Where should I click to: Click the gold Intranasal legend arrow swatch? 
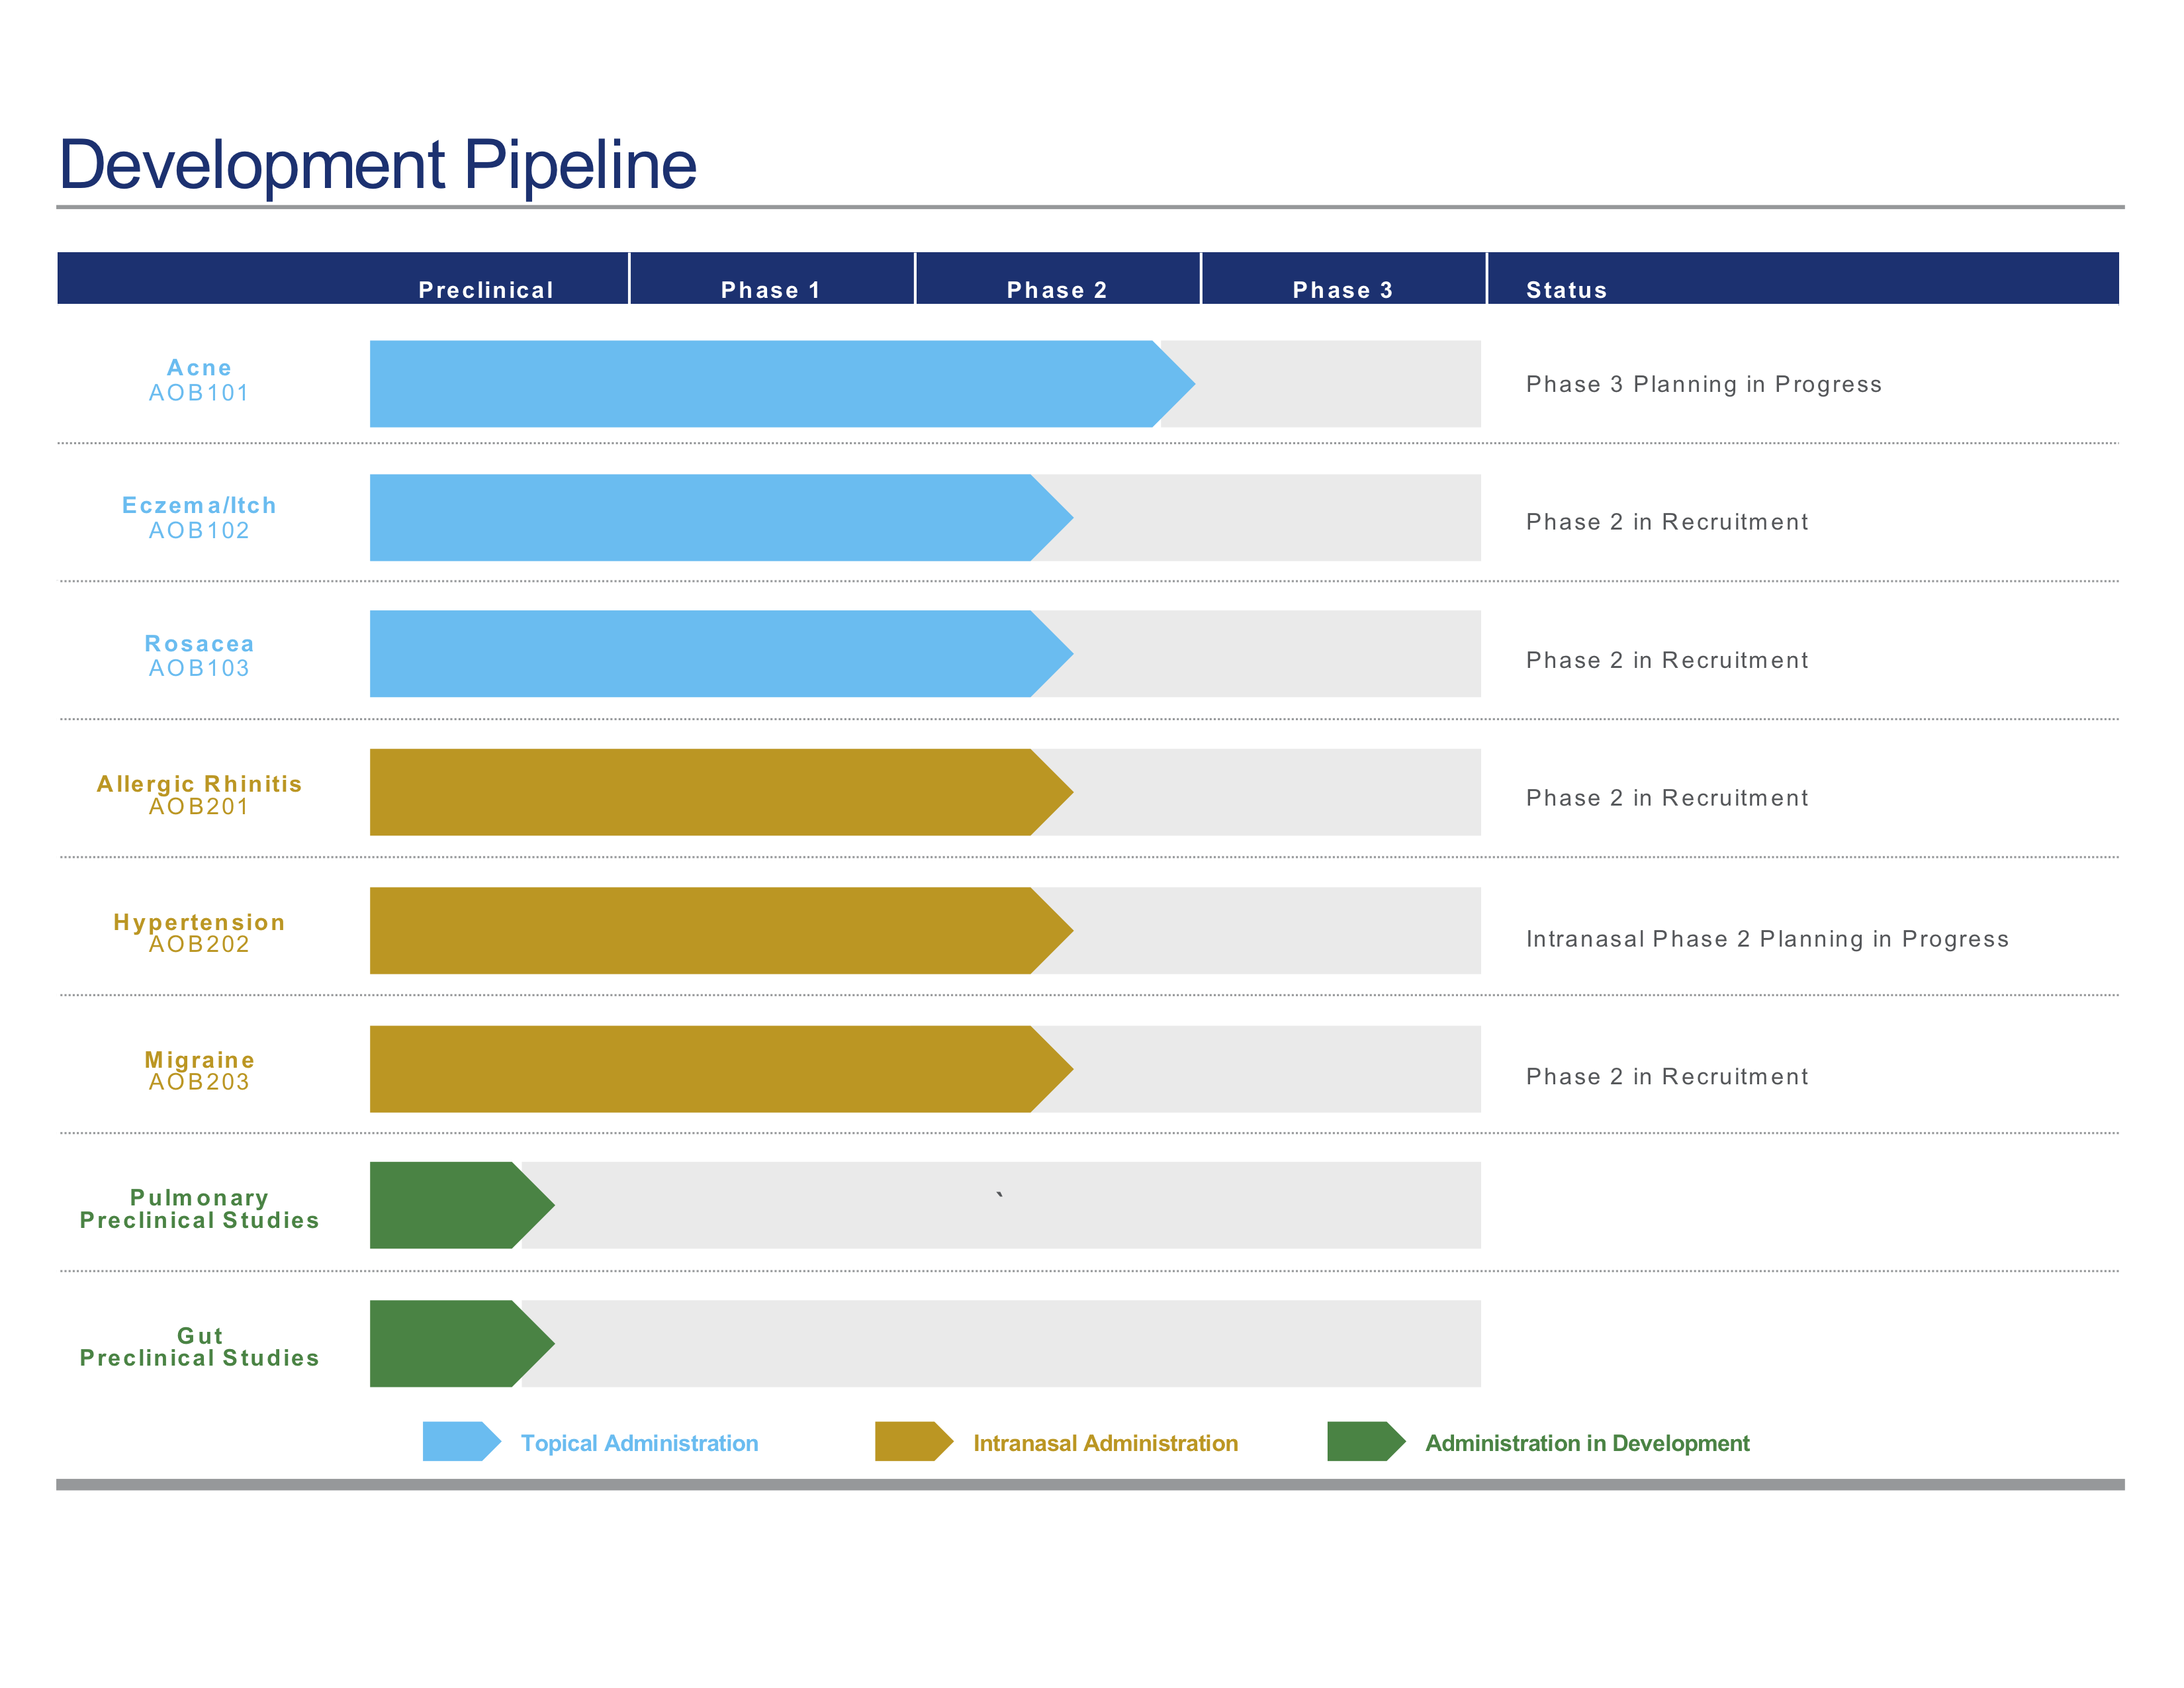coord(914,1441)
